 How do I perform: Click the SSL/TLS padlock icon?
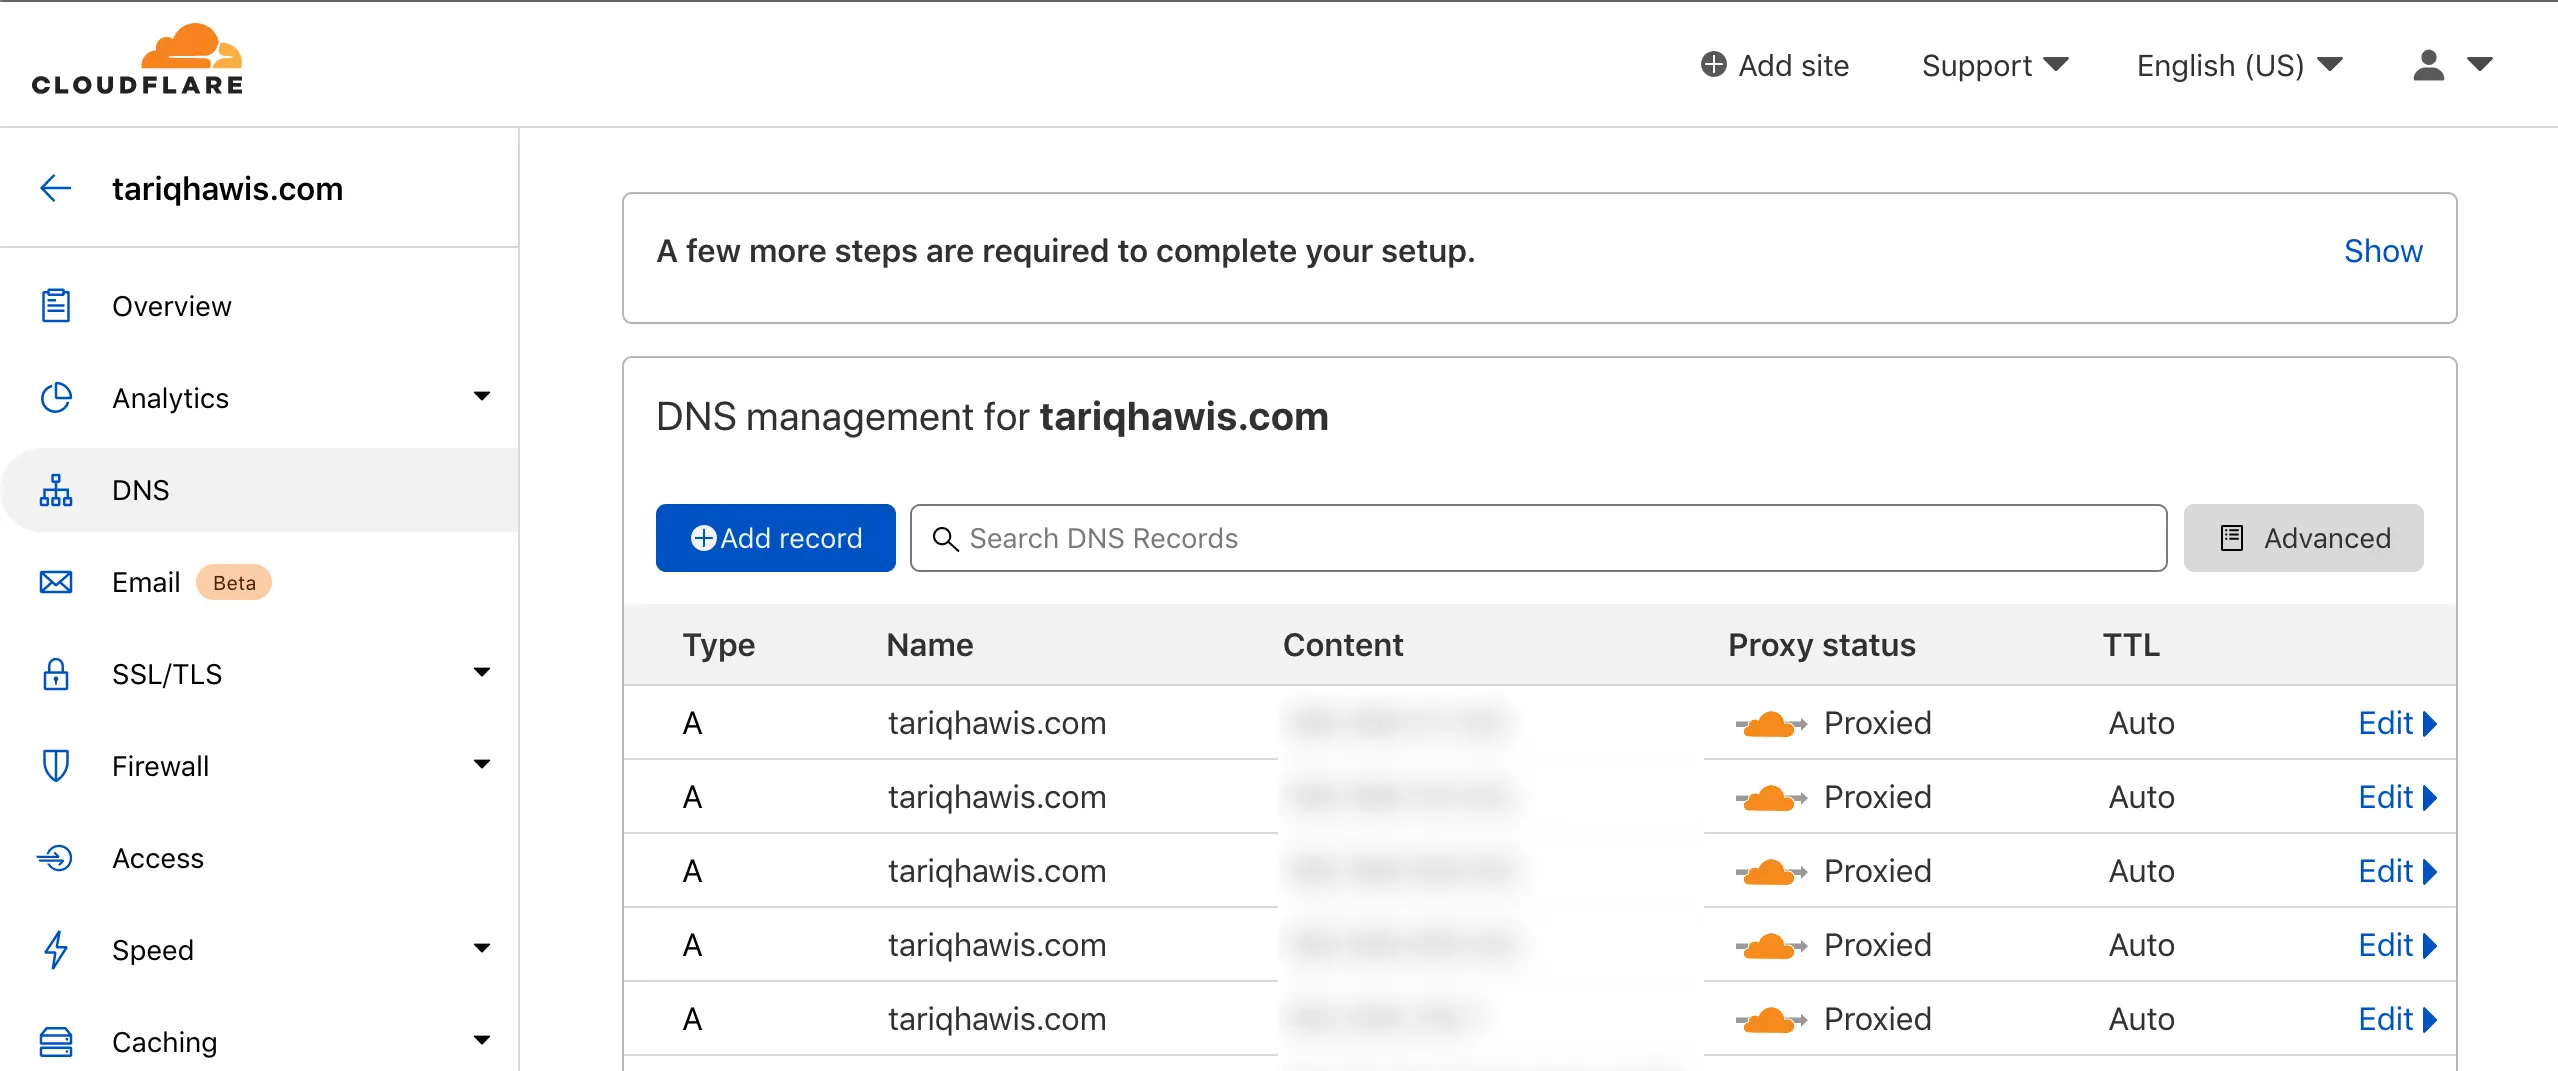coord(56,674)
